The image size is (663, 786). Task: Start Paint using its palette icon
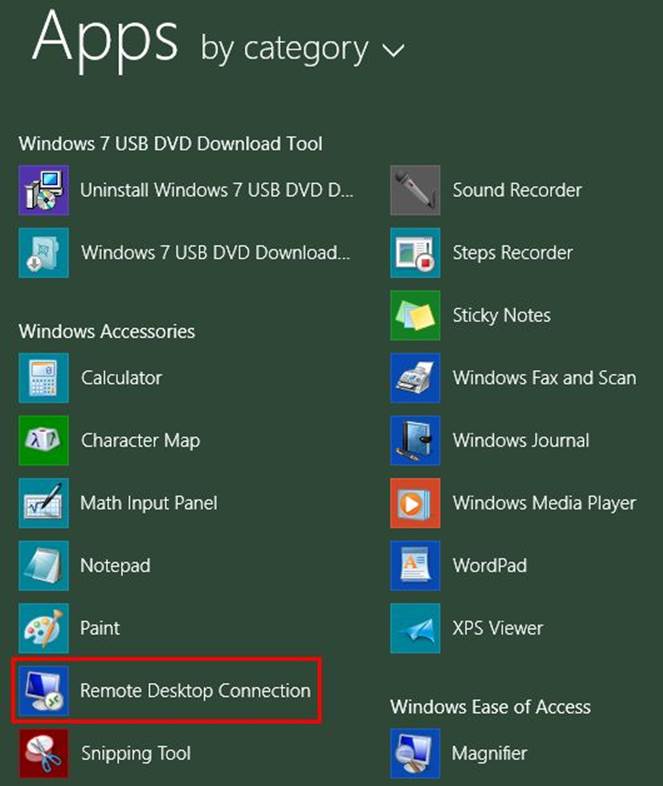click(44, 628)
